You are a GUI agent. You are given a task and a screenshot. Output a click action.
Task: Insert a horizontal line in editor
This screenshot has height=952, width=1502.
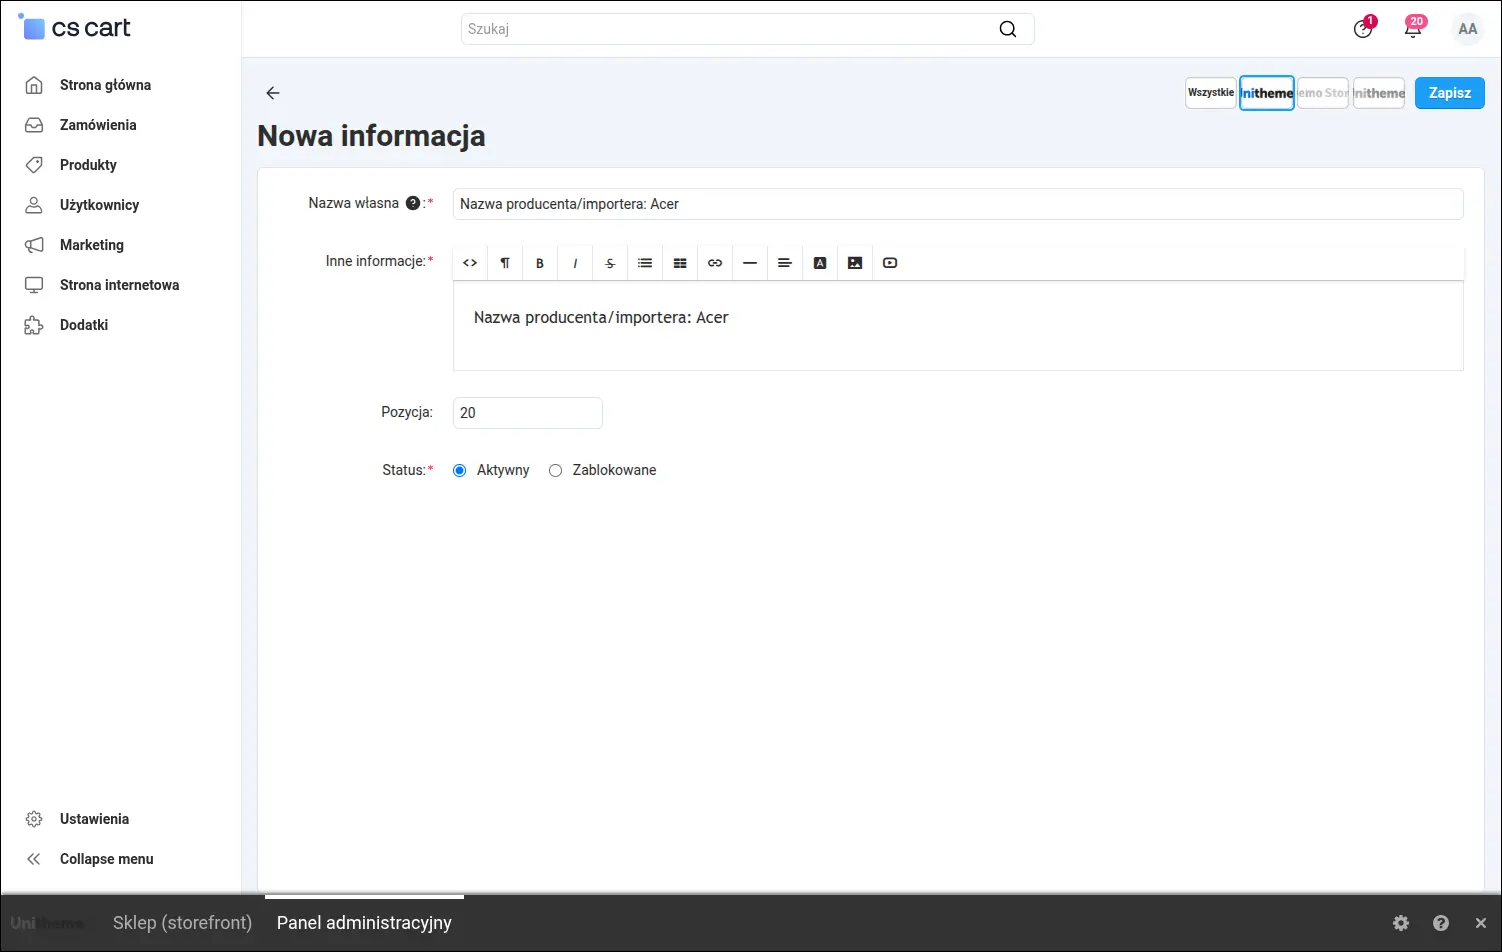coord(750,263)
